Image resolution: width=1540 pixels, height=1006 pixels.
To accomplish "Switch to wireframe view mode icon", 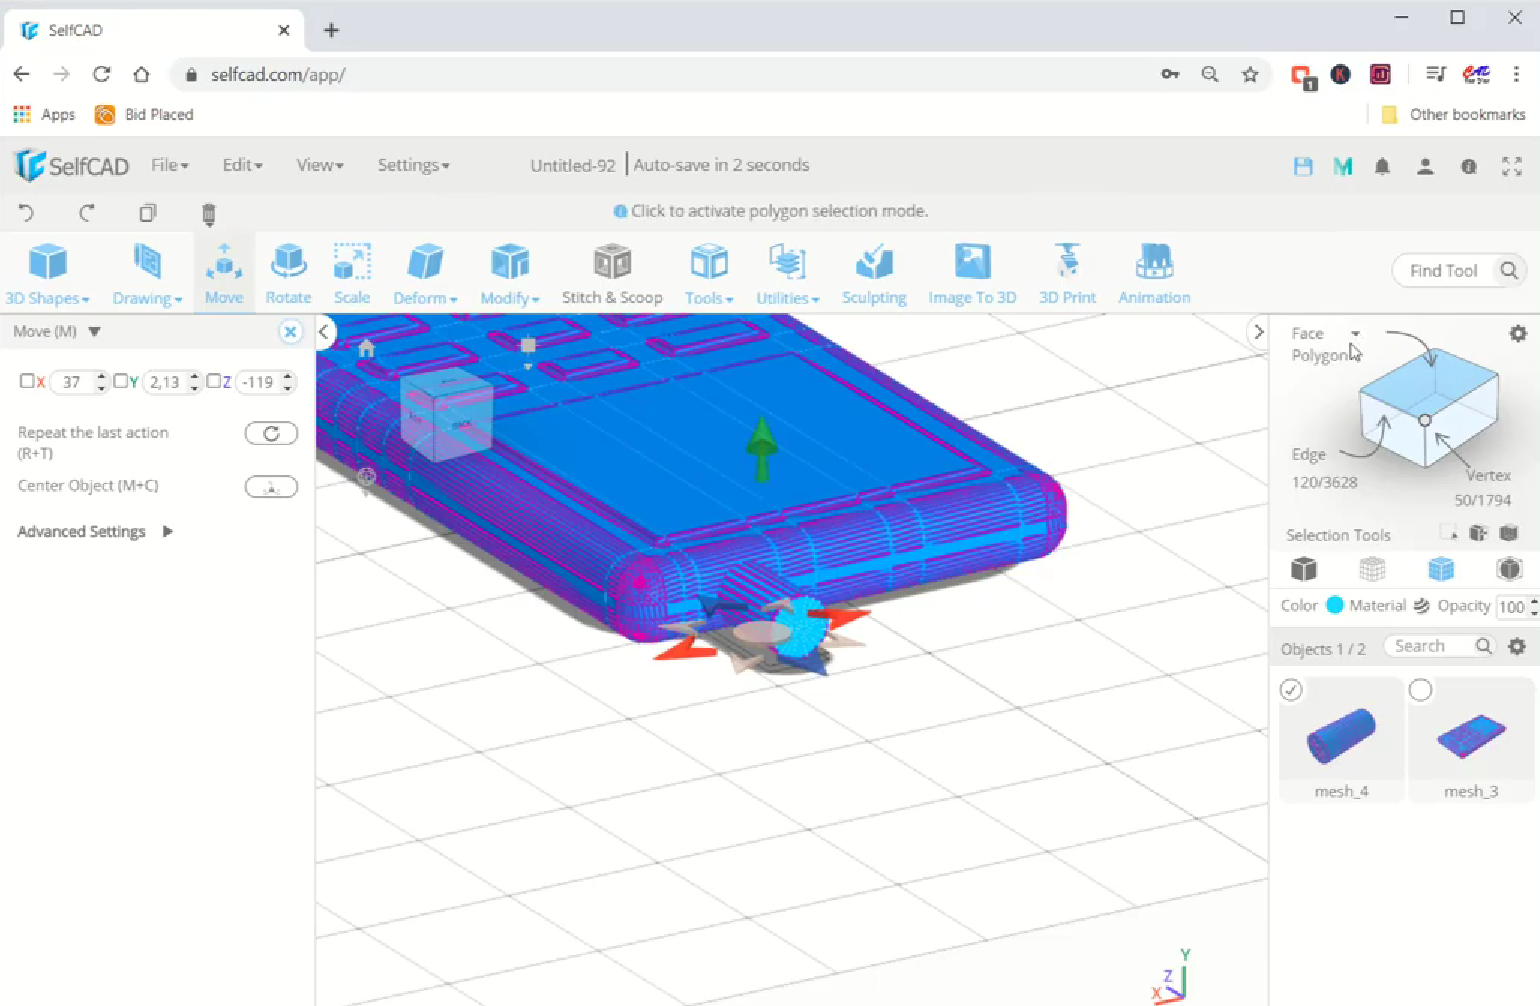I will pos(1372,569).
